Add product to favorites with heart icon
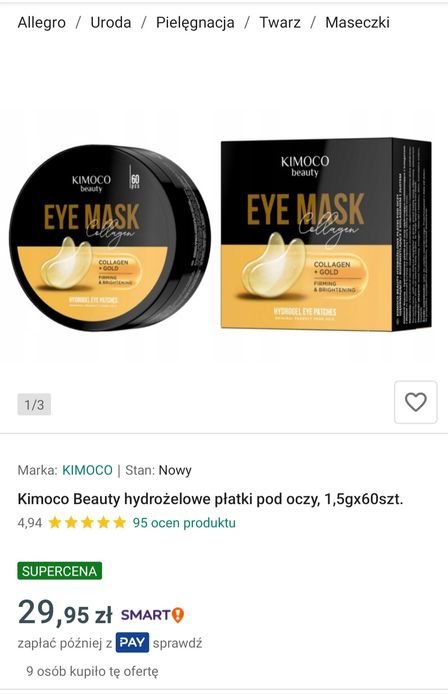 (x=415, y=402)
